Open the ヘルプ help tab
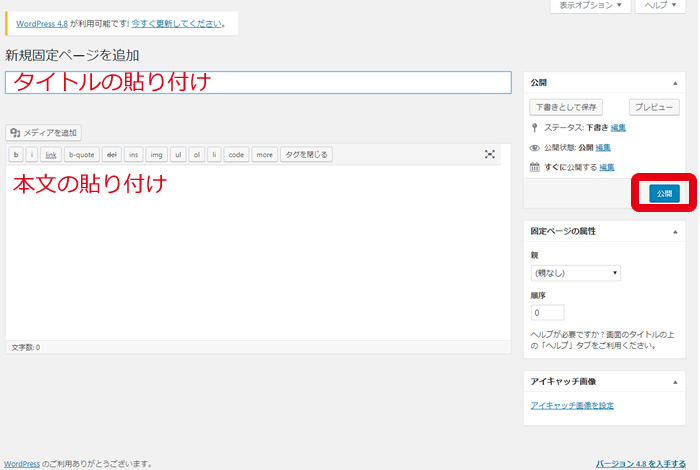 (x=660, y=5)
